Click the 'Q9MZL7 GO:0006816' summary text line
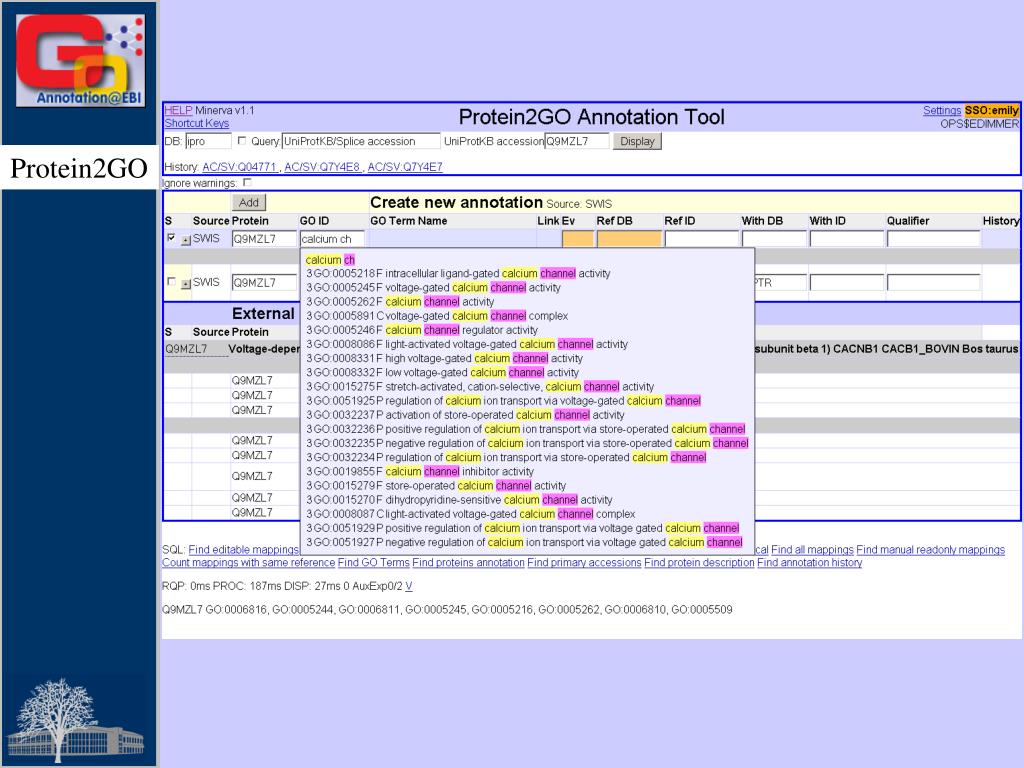The height and width of the screenshot is (768, 1024). 447,610
